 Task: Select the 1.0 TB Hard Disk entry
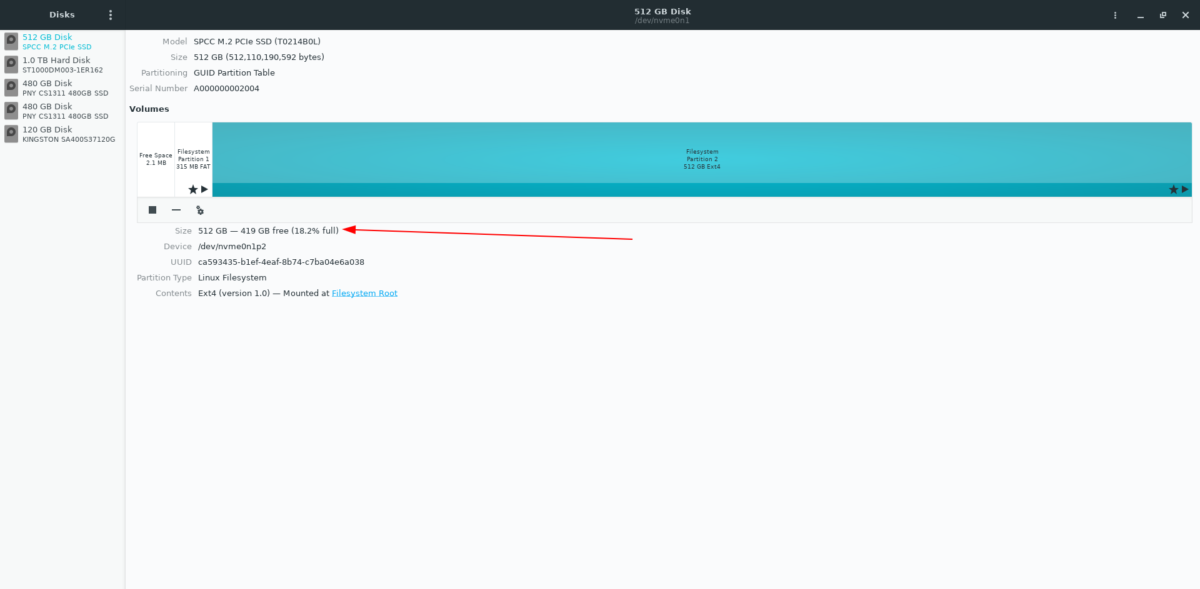click(x=62, y=64)
